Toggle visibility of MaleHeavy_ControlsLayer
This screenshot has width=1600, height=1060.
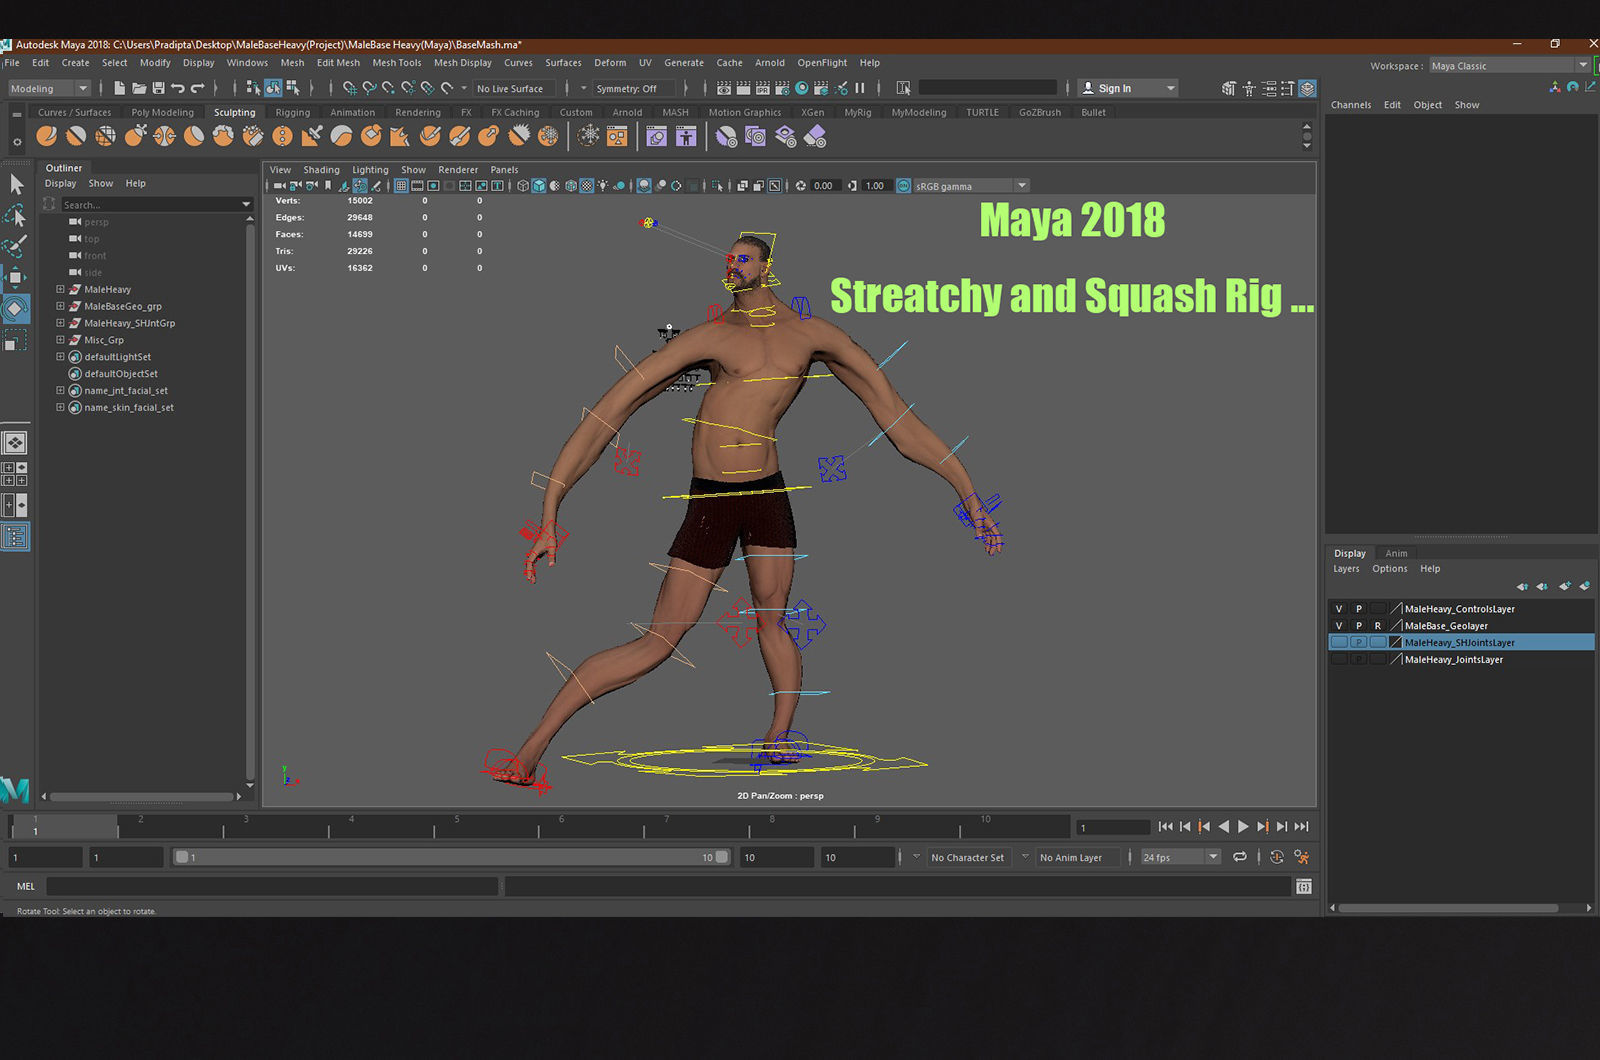(1339, 609)
